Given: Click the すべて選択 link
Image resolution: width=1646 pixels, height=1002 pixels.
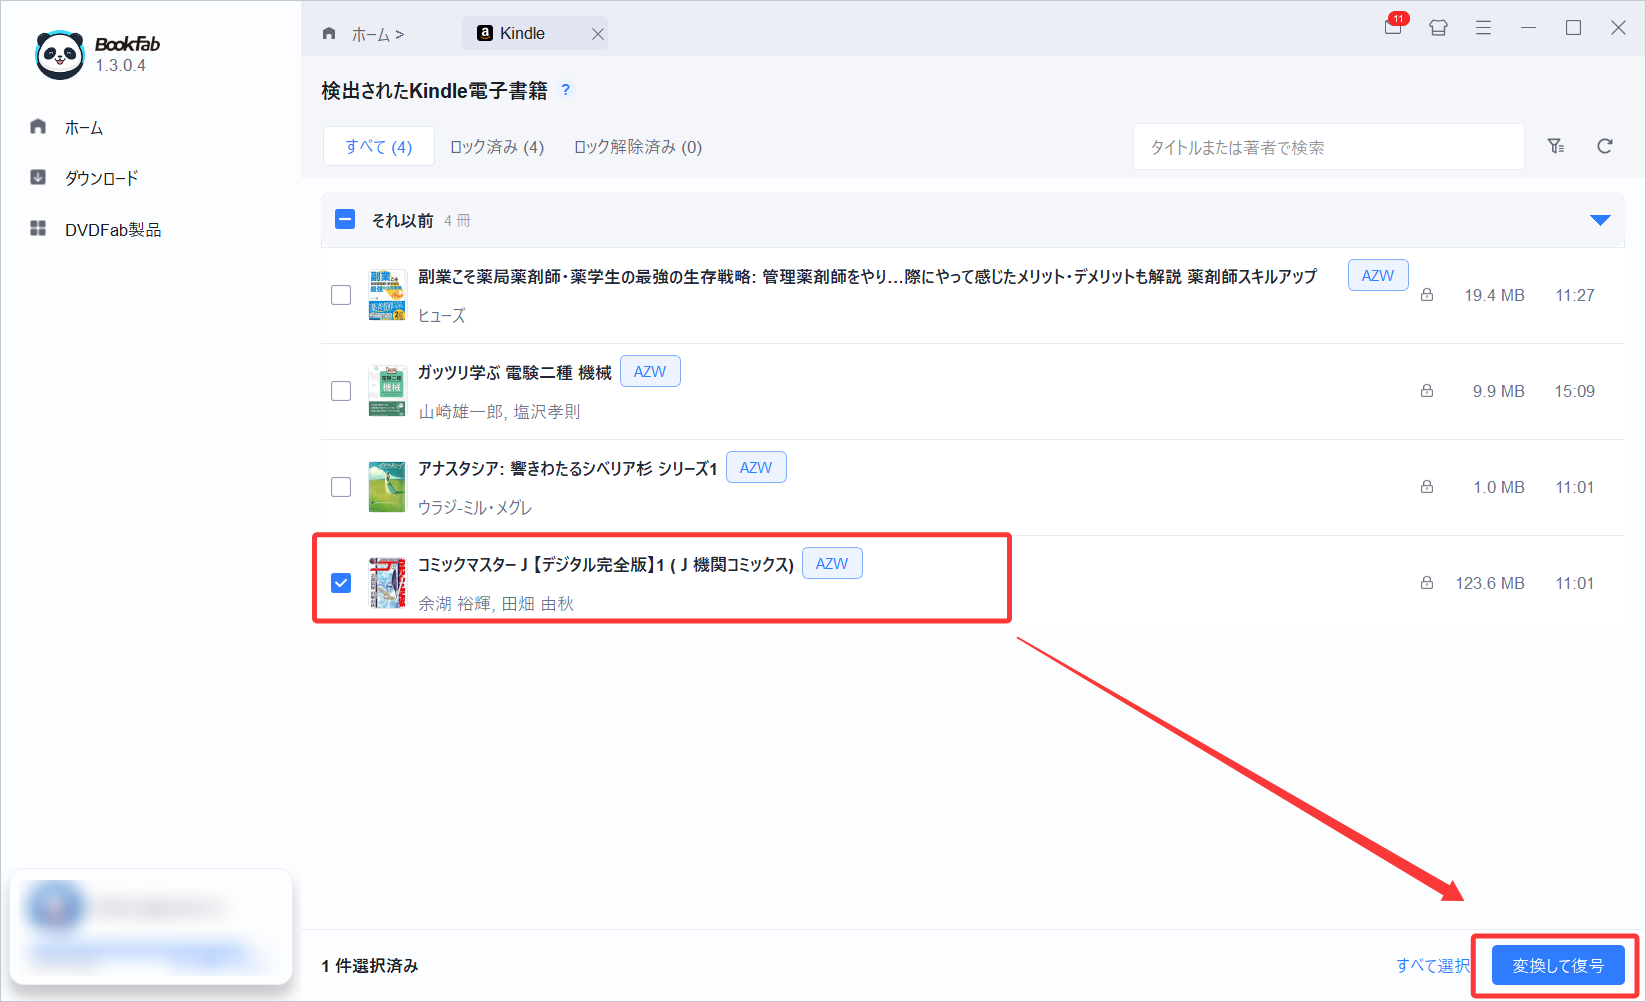Looking at the screenshot, I should [x=1433, y=965].
